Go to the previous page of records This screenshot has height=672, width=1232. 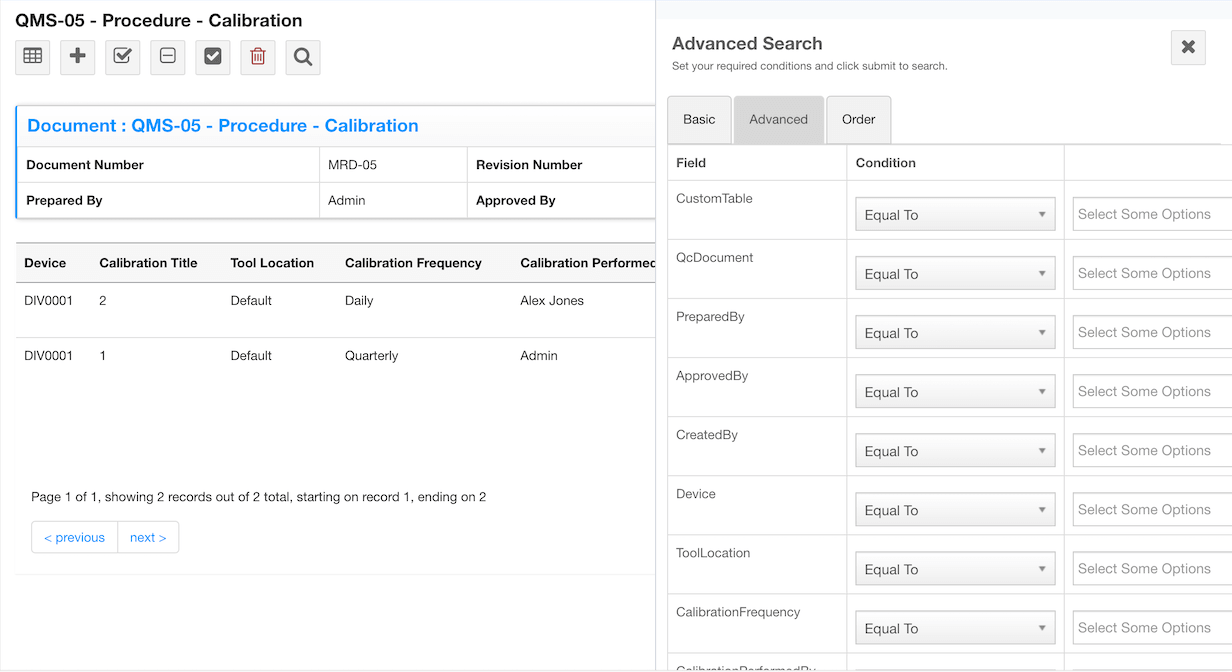(74, 537)
